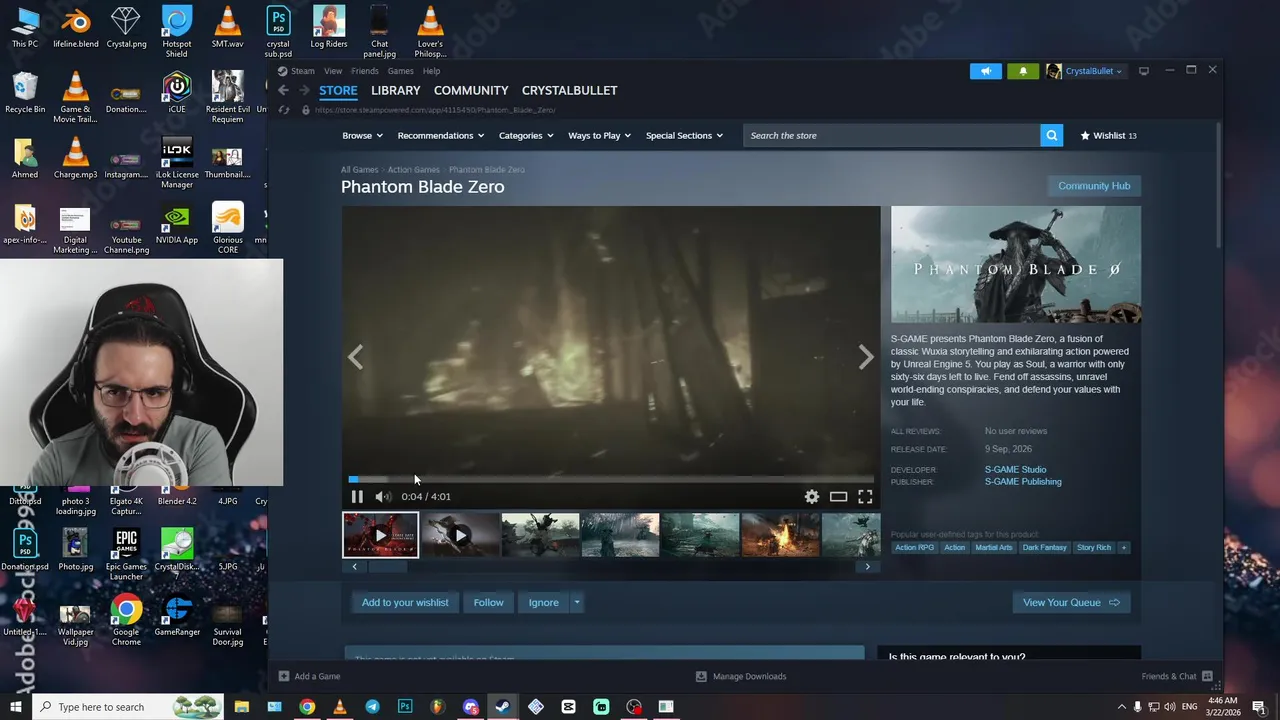Open Photoshop from the taskbar

pos(405,707)
